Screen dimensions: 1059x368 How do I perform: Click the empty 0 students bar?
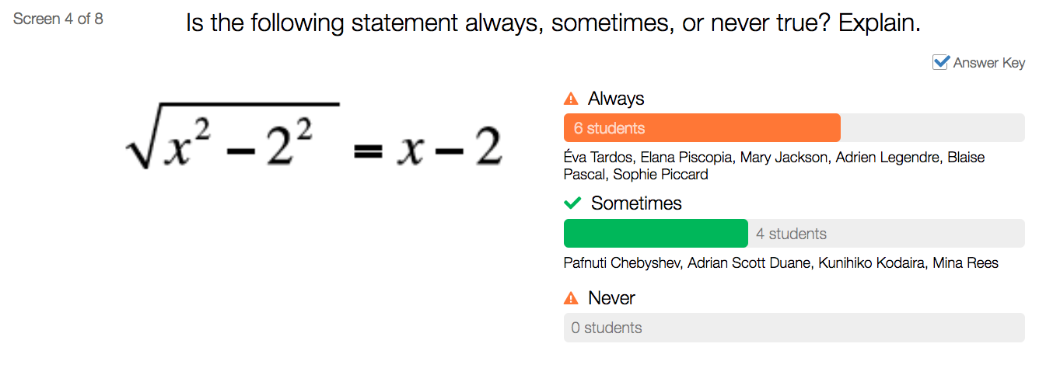[794, 327]
